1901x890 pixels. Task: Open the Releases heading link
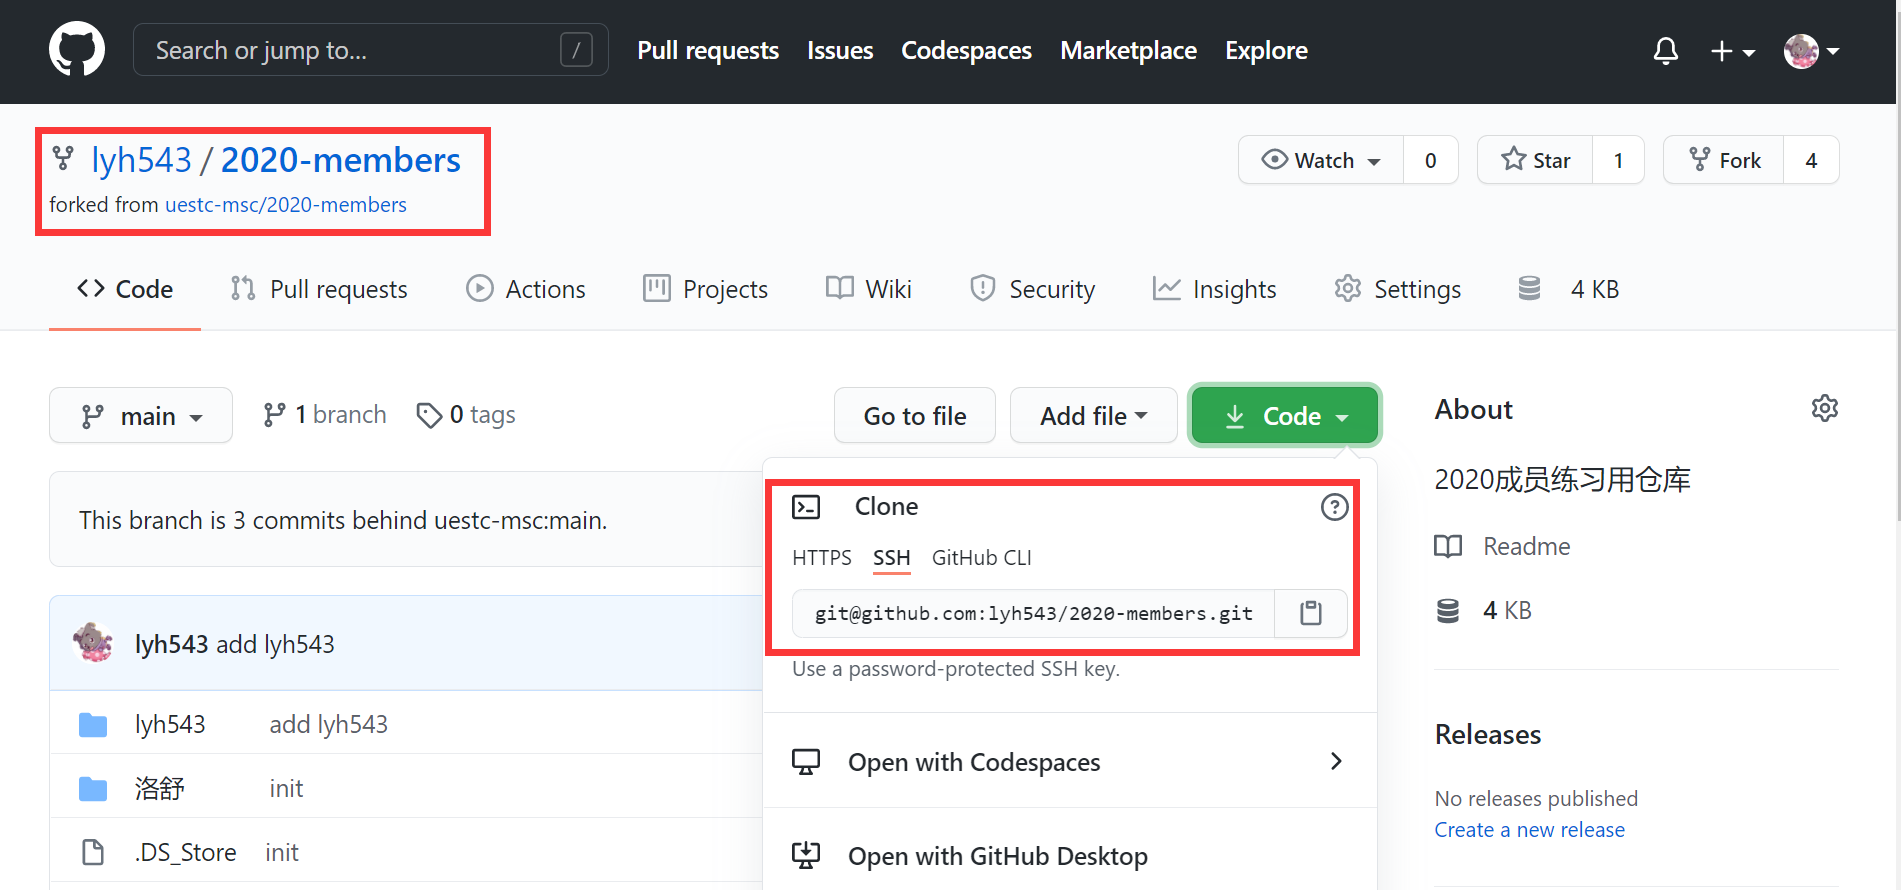1488,734
